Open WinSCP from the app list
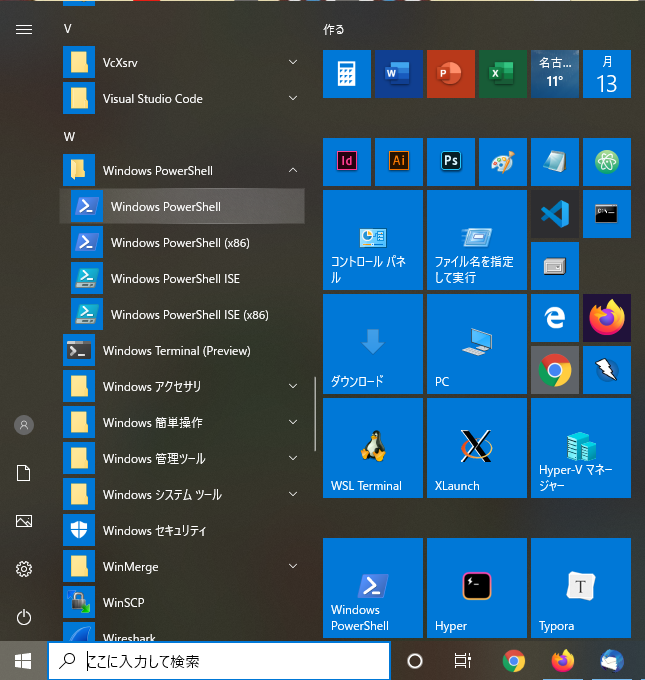The height and width of the screenshot is (680, 645). coord(182,602)
